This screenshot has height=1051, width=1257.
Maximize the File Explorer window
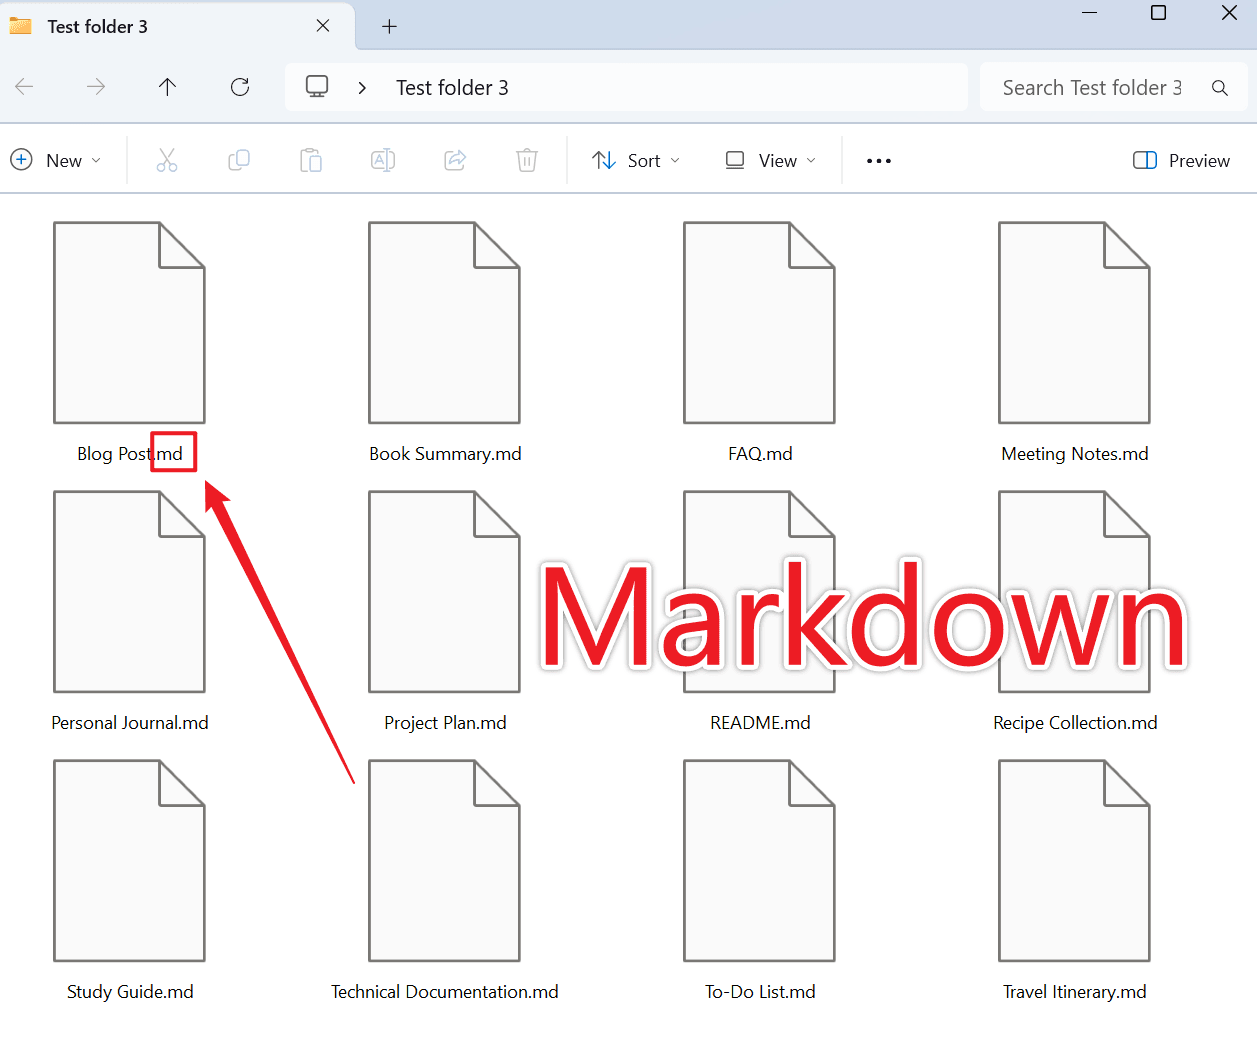pos(1159,13)
